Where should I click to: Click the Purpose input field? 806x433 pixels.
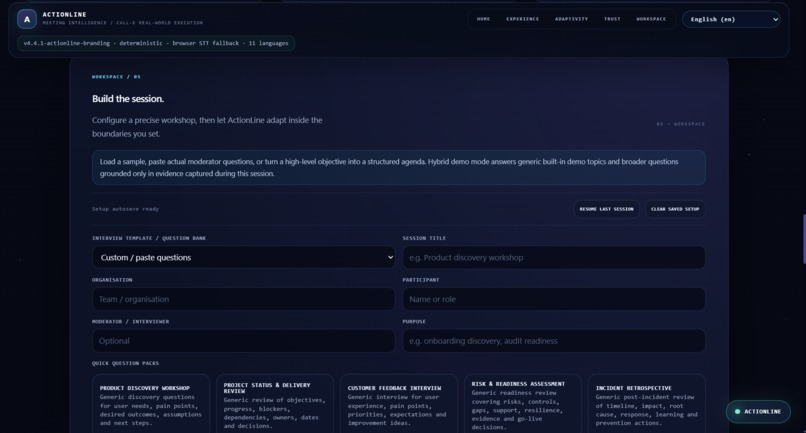[x=554, y=340]
